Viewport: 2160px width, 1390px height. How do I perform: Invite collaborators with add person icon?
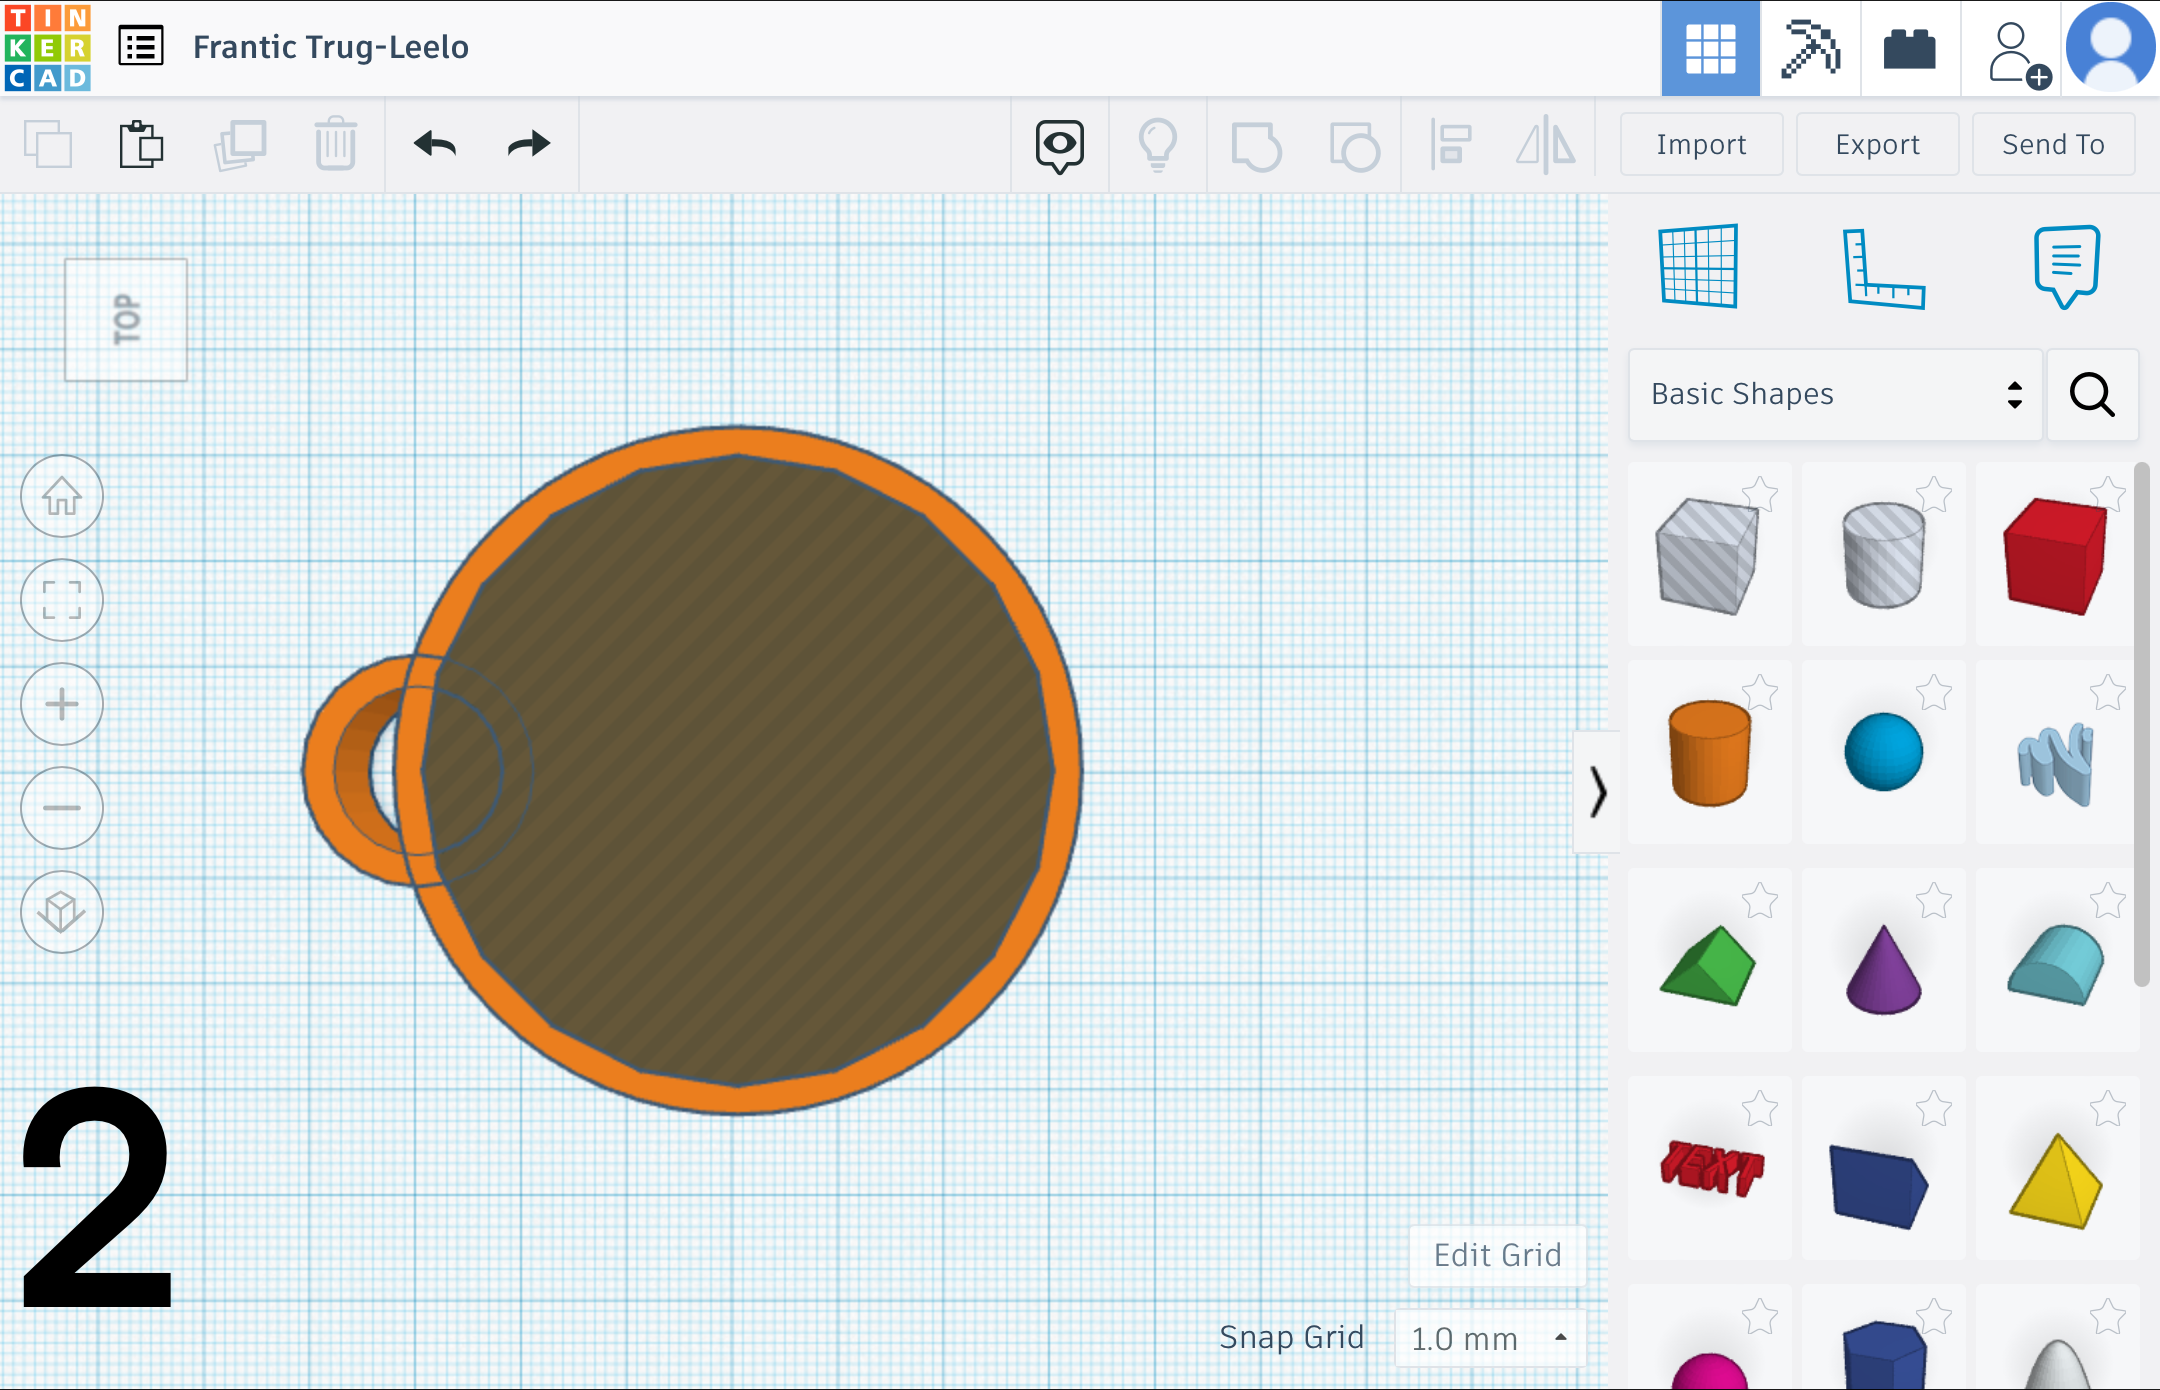pyautogui.click(x=2018, y=54)
